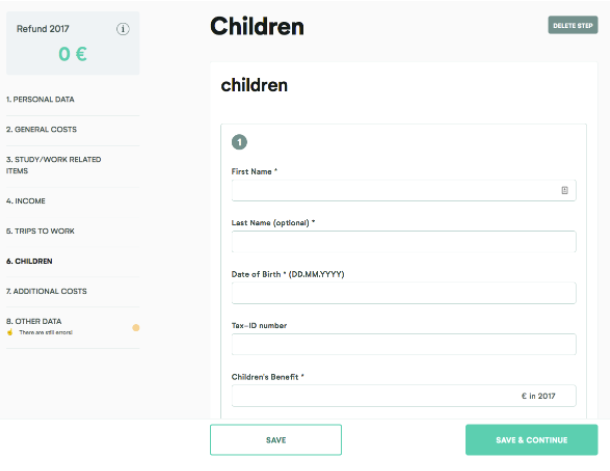Focus the Last Name input field
The image size is (610, 471).
[404, 242]
